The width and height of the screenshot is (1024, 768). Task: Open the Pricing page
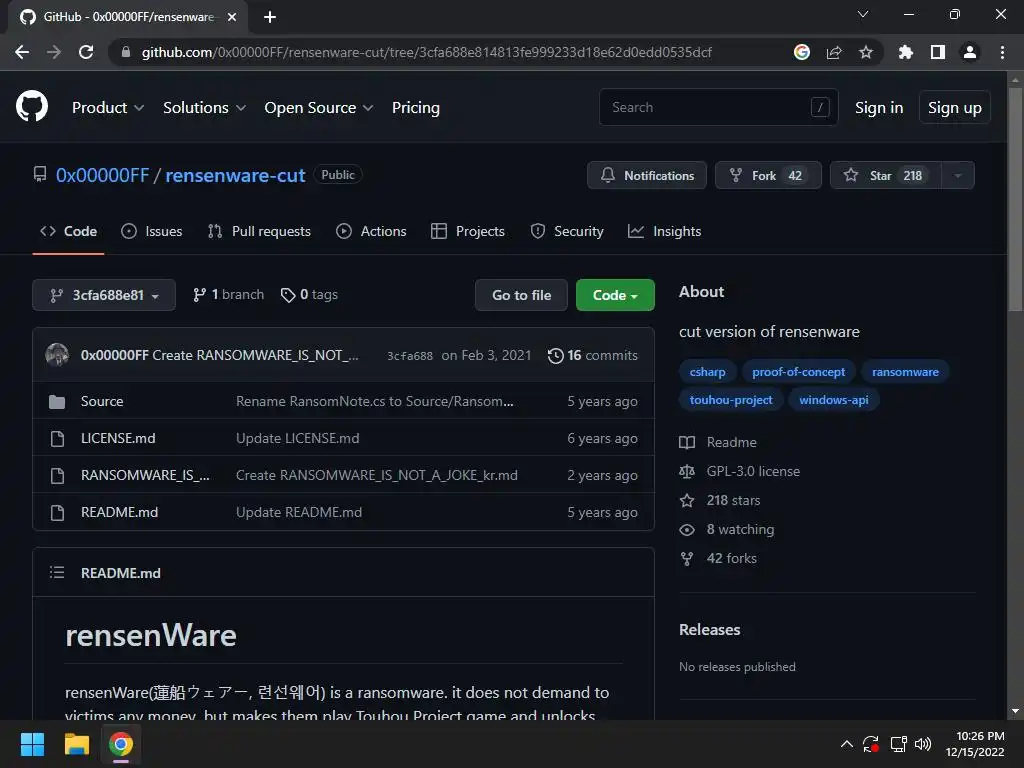point(415,107)
